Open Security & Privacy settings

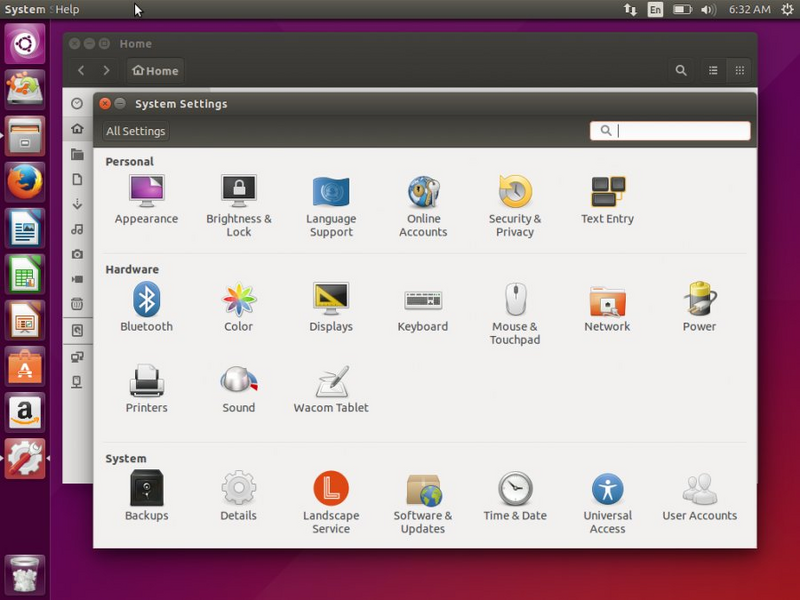[x=515, y=195]
